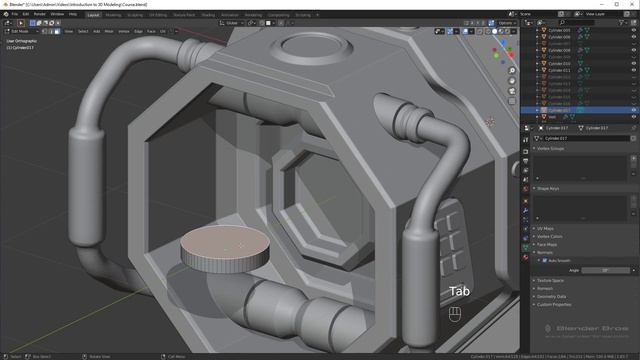This screenshot has width=640, height=360.
Task: Enable edge select mode
Action: tap(51, 31)
